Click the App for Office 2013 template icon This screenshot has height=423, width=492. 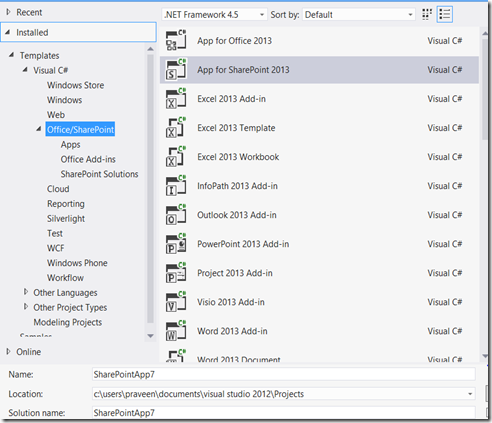coord(176,40)
